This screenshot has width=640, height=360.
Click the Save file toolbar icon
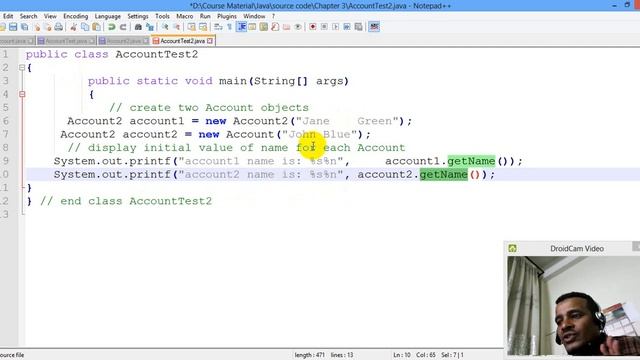13,27
